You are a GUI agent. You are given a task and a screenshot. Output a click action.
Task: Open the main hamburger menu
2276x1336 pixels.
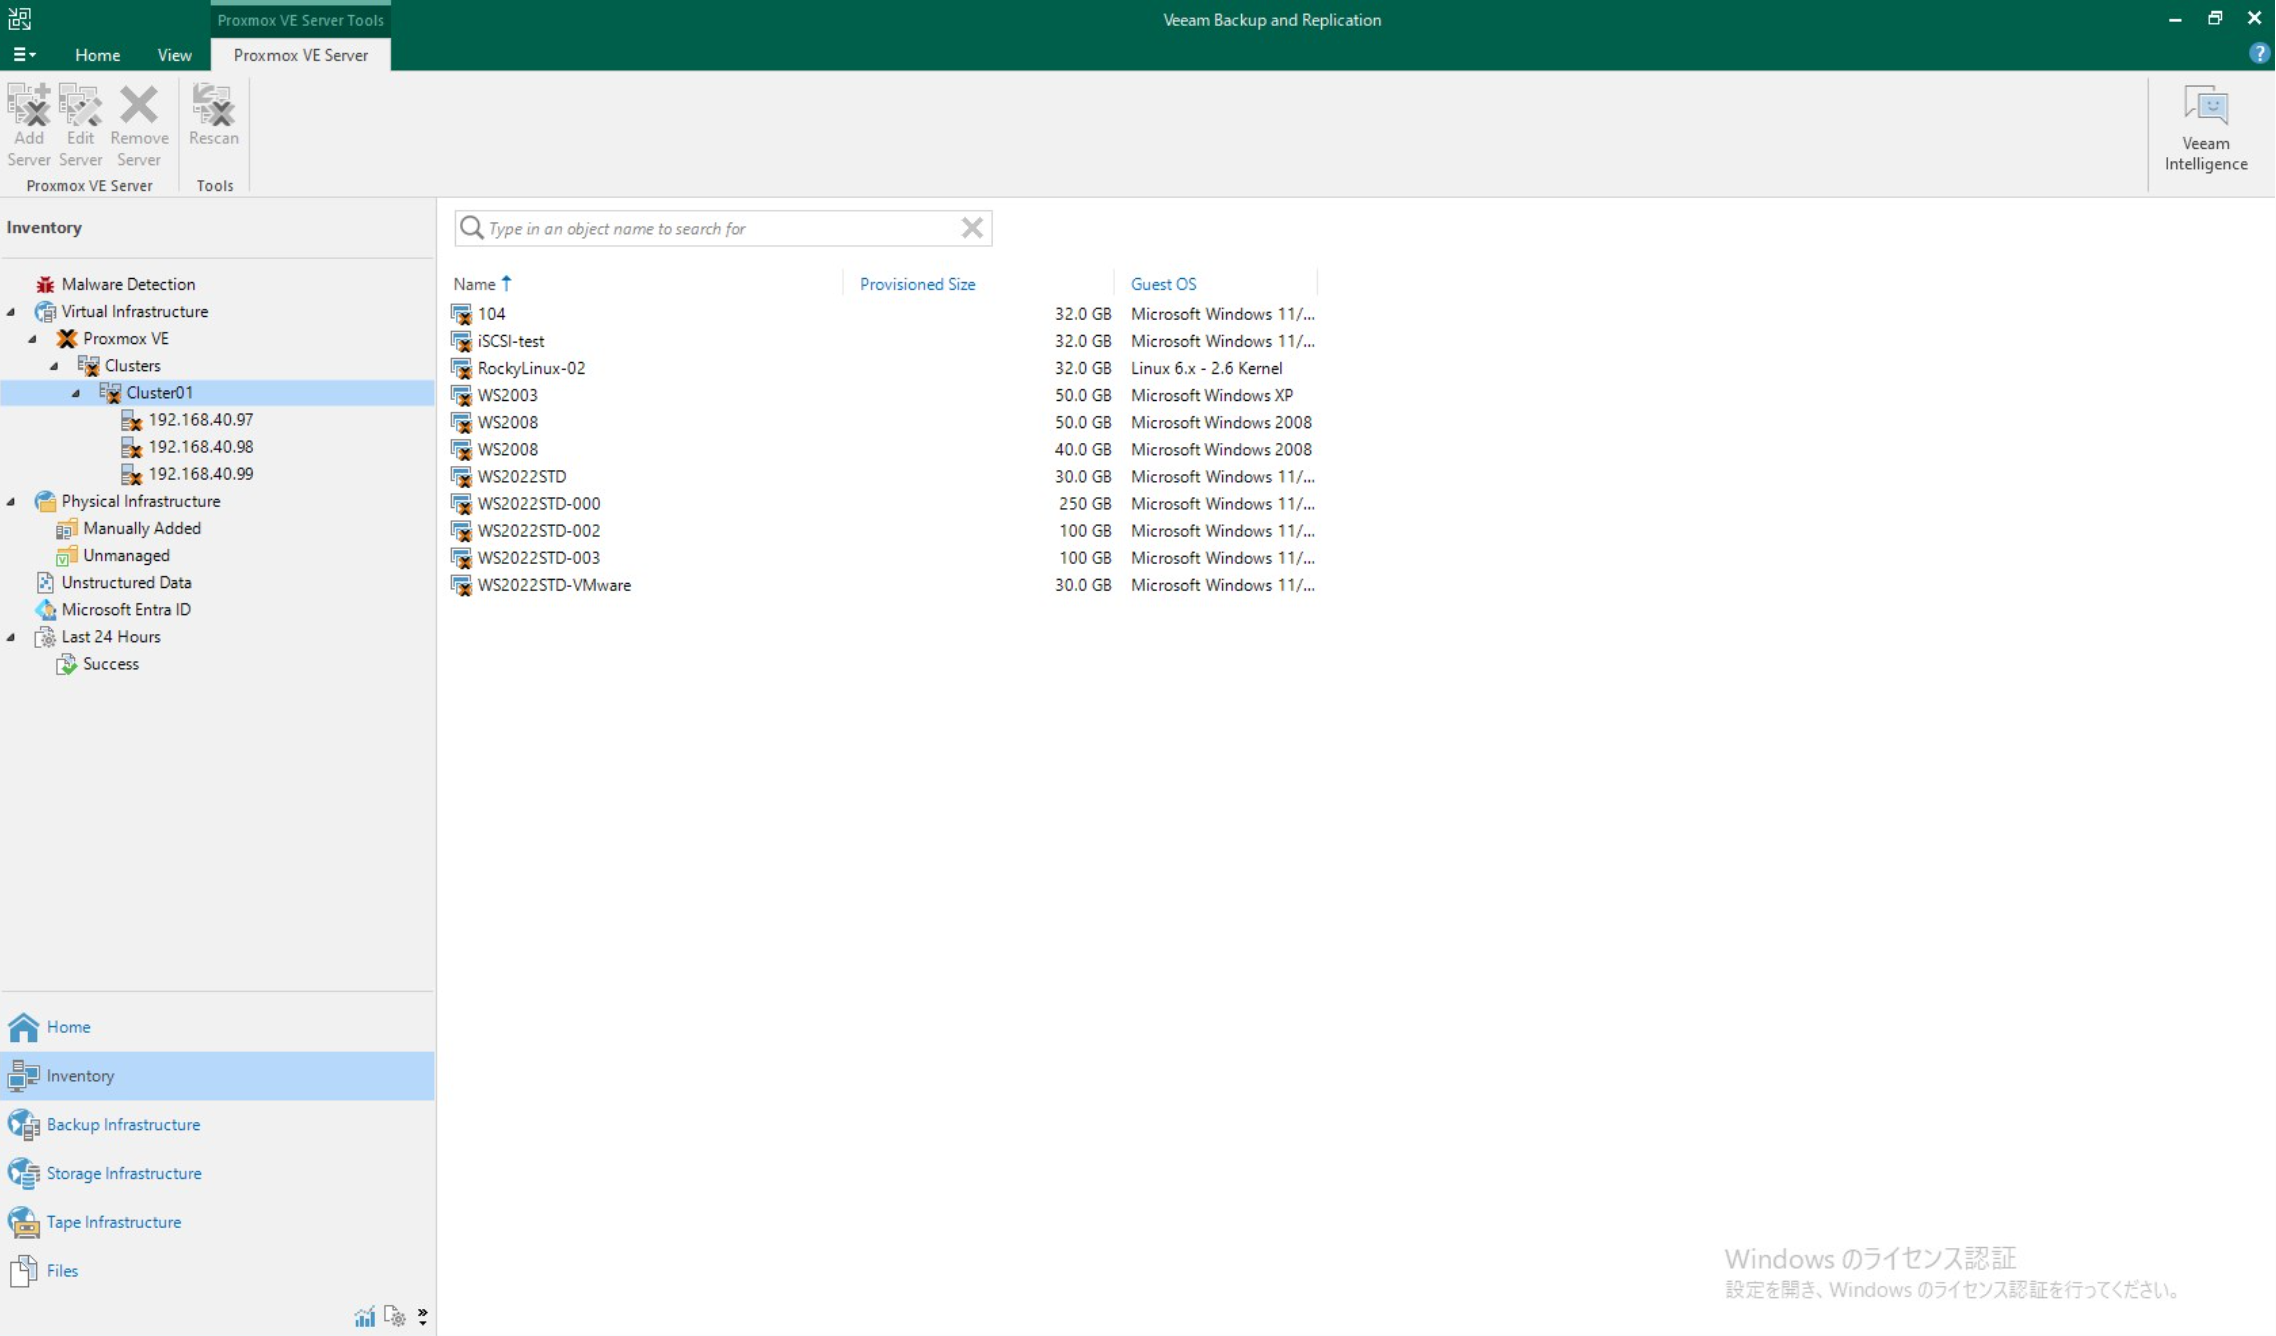coord(24,55)
